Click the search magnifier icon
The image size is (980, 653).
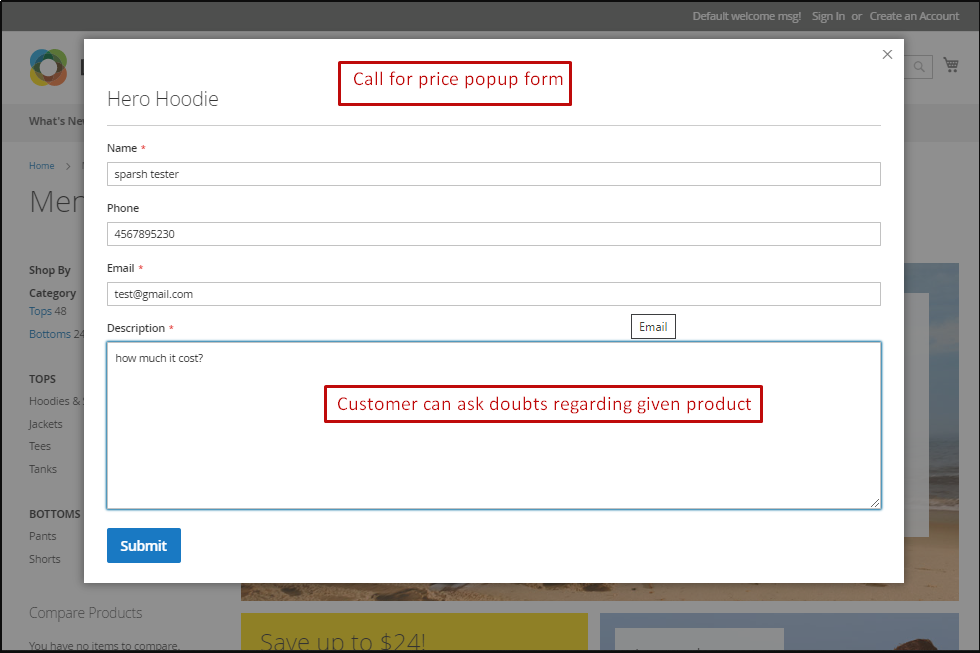point(920,67)
